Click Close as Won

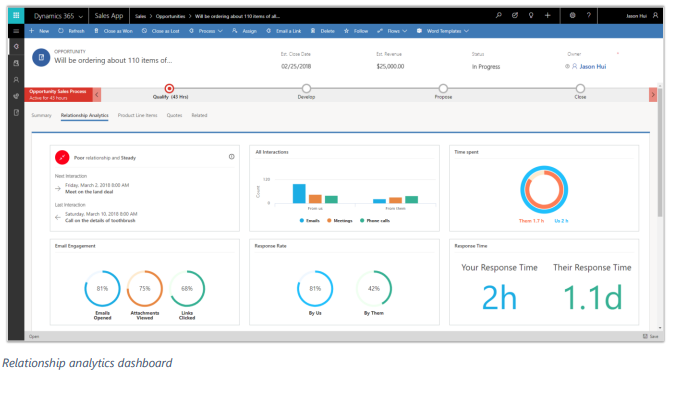coord(113,31)
